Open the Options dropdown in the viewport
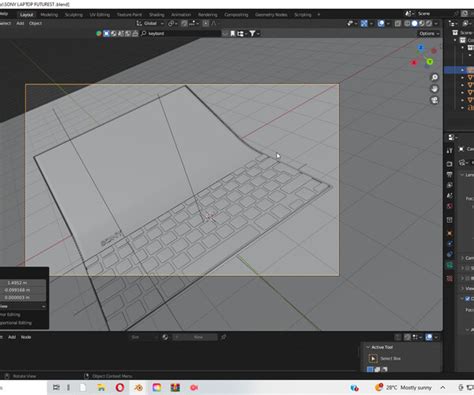Screen dimensions: 474x395 (x=429, y=33)
